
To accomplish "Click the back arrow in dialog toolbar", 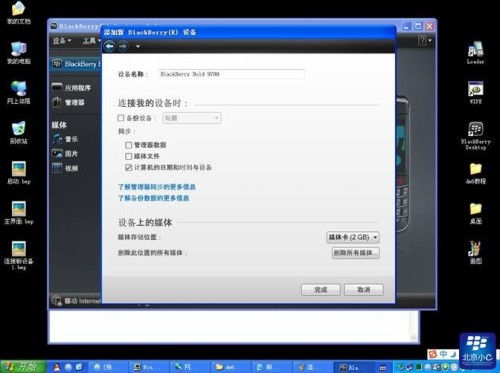I will (x=109, y=46).
